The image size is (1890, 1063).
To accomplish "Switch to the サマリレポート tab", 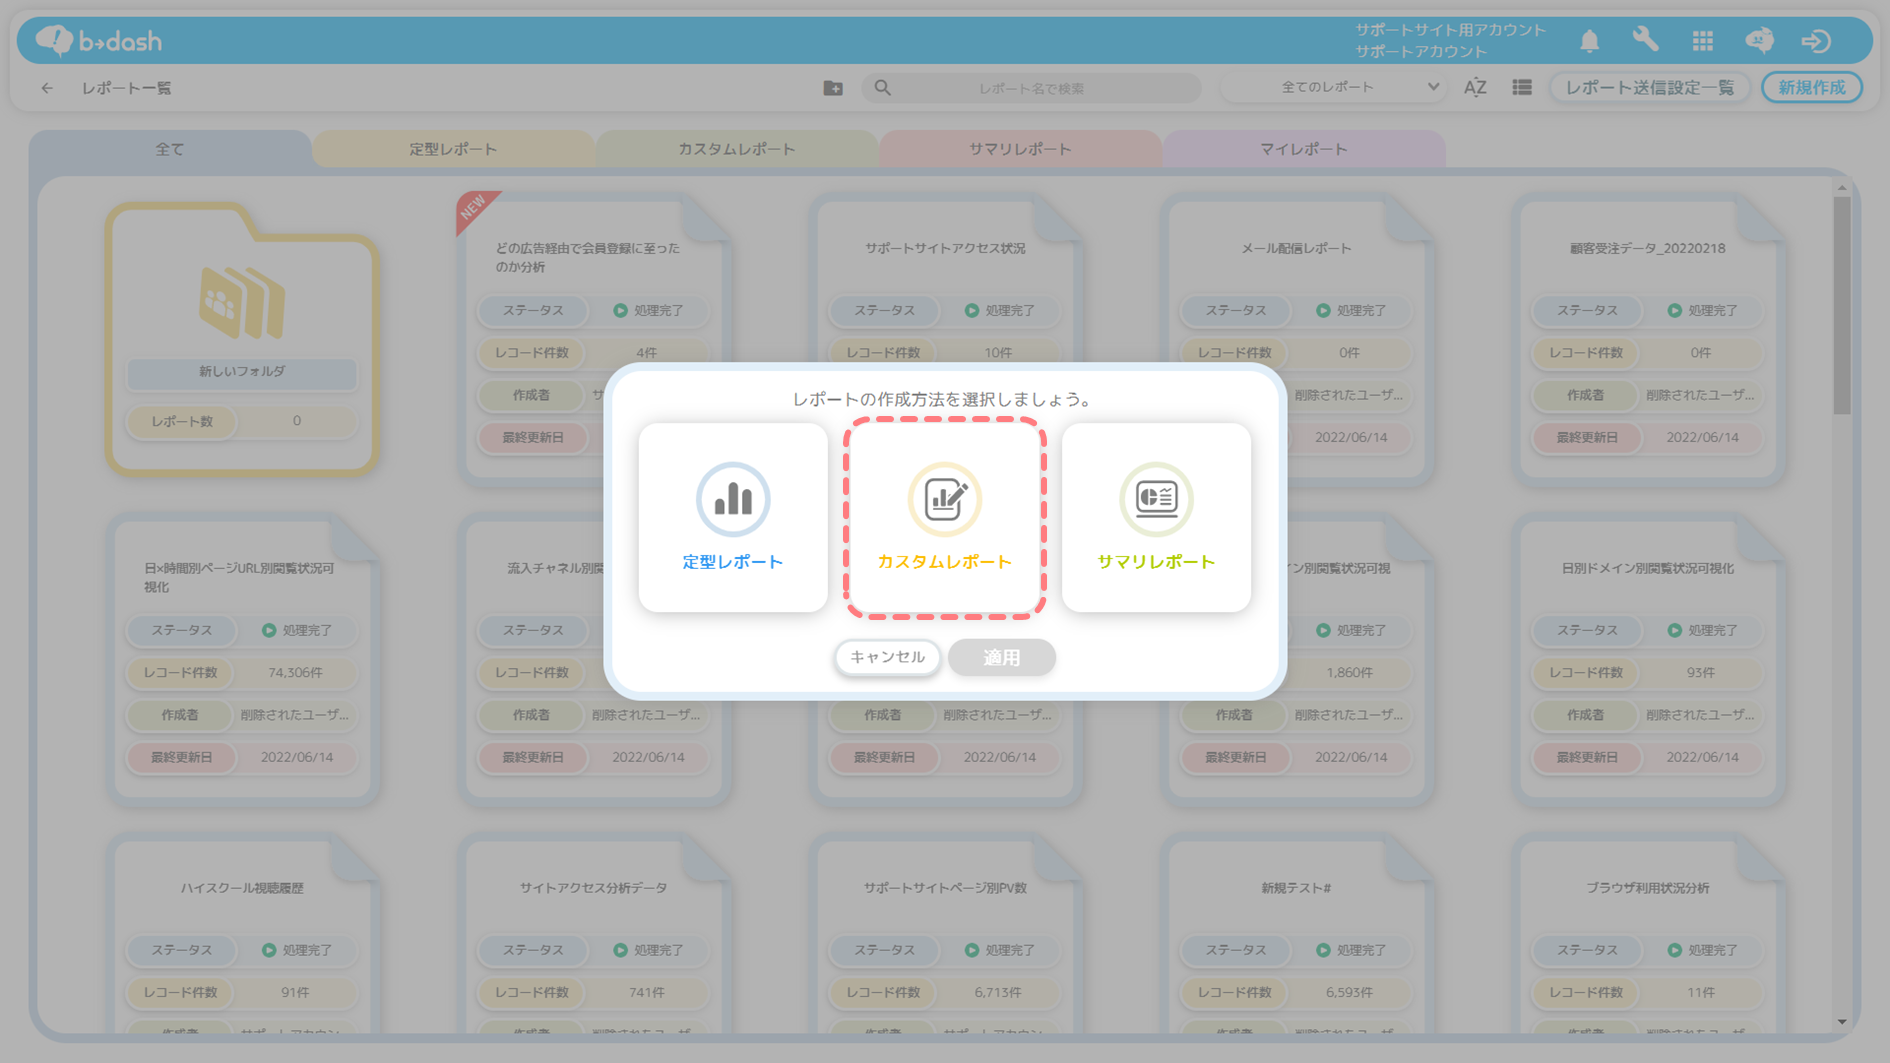I will 1020,149.
